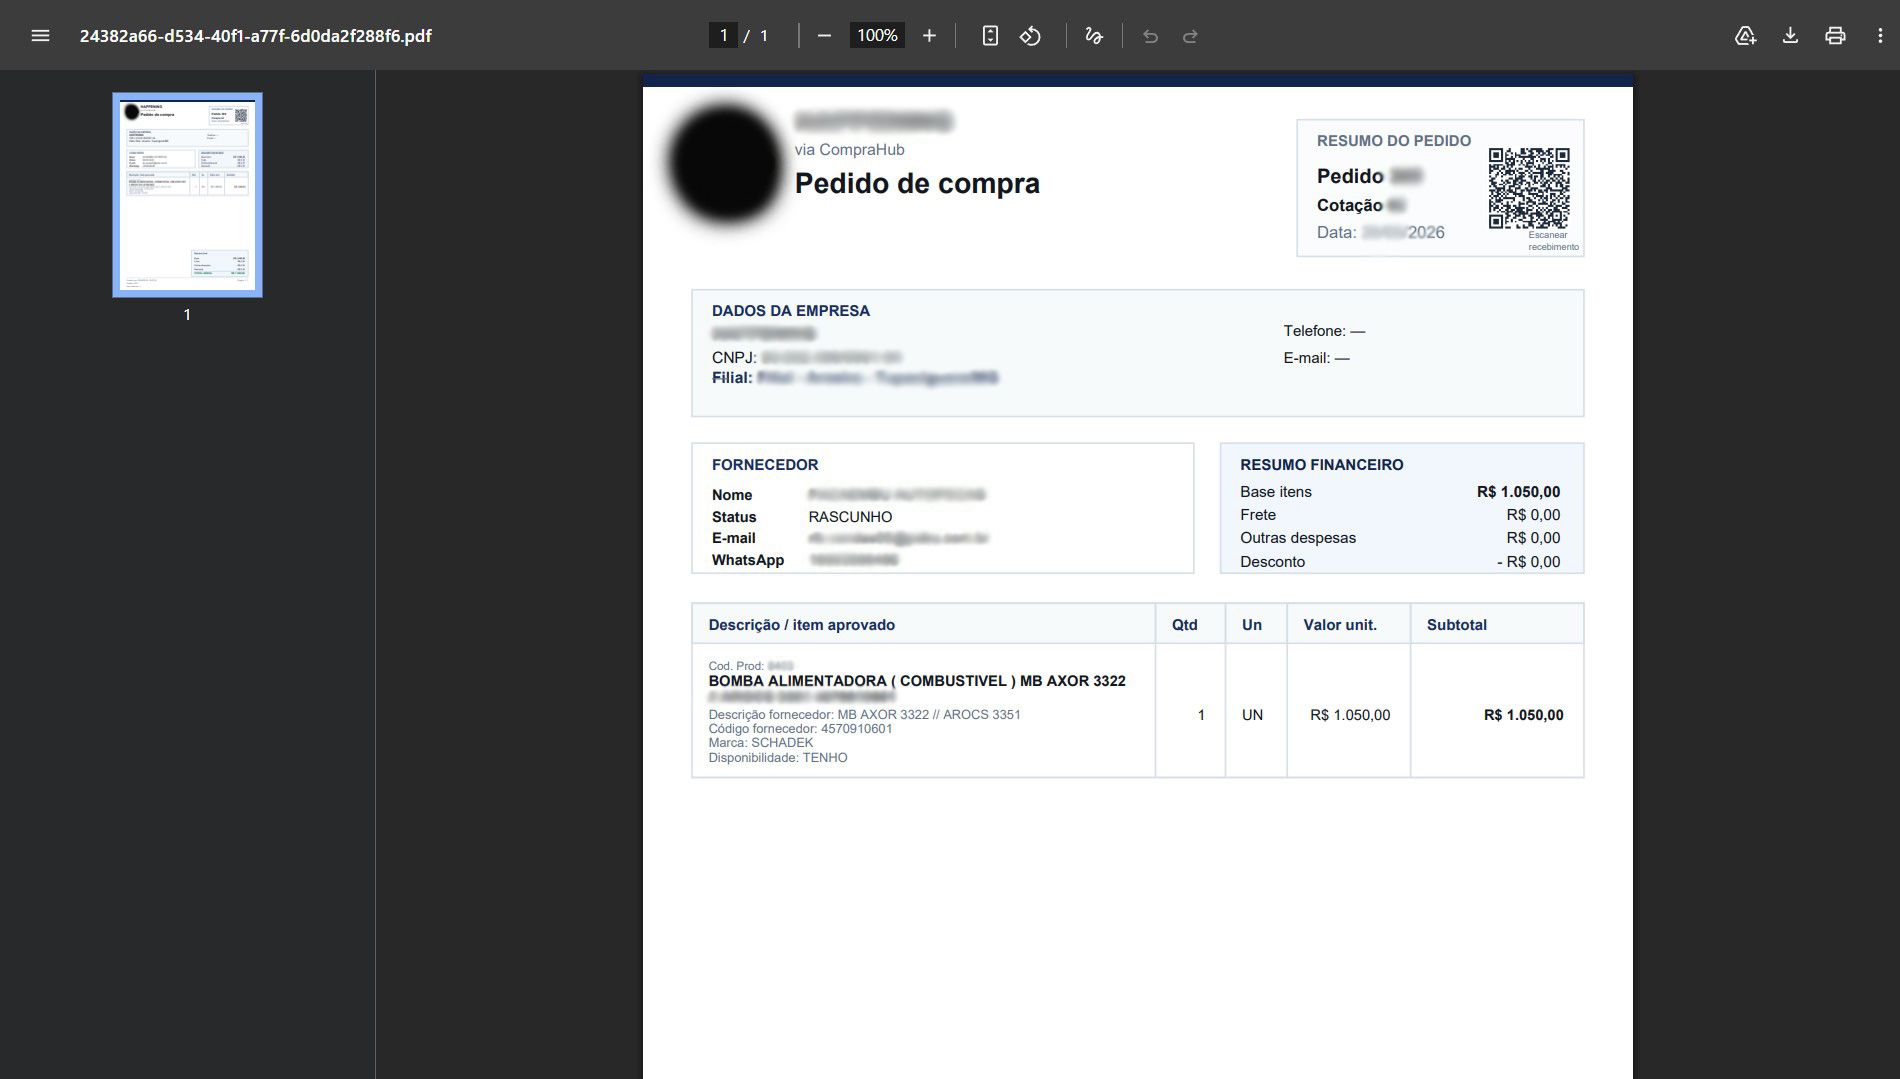The height and width of the screenshot is (1079, 1900).
Task: Click the bold subtotal R$ 1.050,00 cell
Action: (1523, 715)
